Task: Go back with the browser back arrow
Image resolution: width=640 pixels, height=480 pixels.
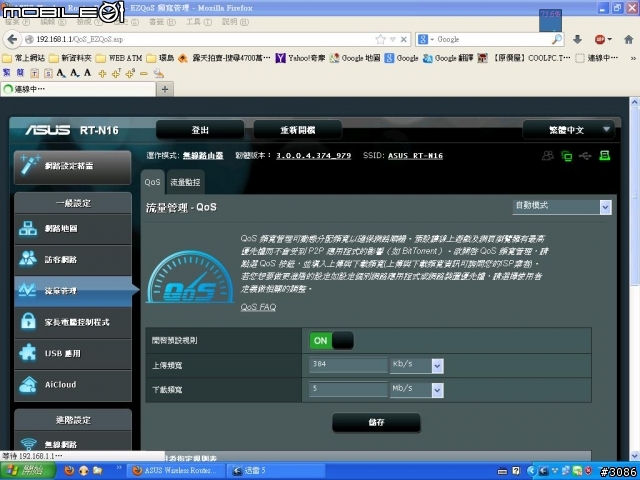Action: click(x=12, y=39)
